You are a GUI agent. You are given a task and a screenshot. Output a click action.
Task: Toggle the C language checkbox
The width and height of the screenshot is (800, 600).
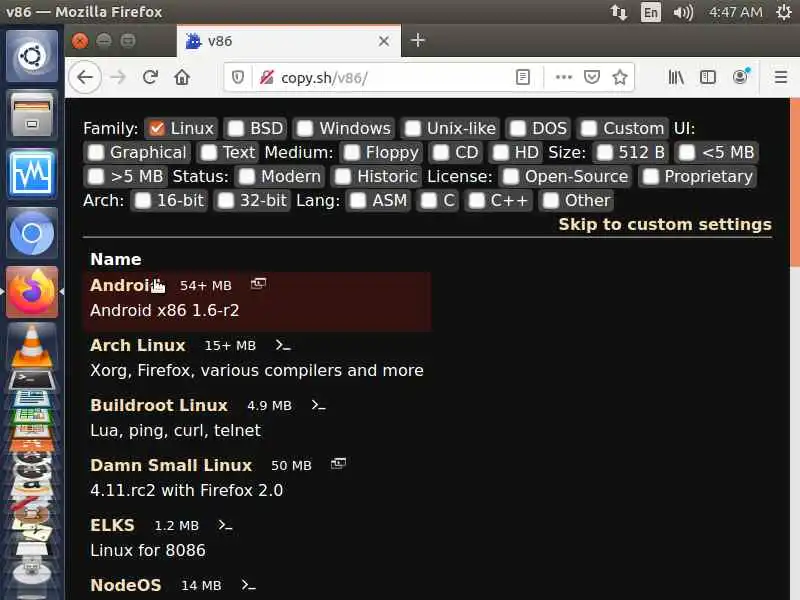(x=429, y=200)
